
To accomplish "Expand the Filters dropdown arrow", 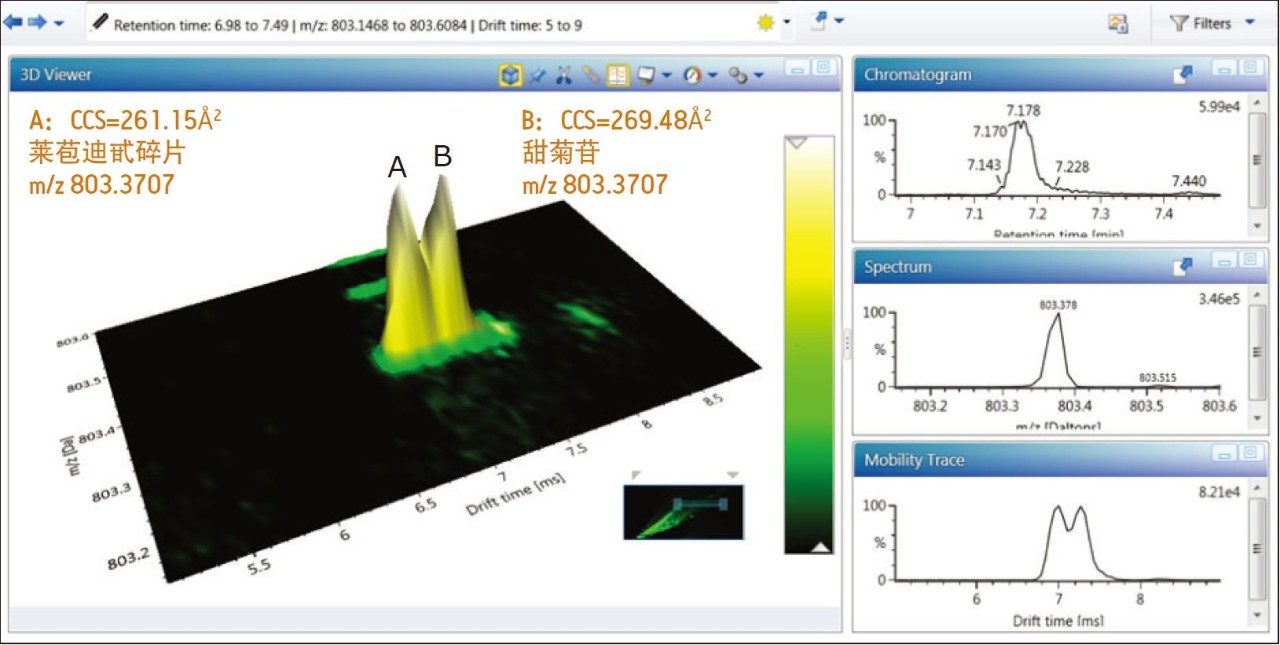I will (x=1250, y=23).
